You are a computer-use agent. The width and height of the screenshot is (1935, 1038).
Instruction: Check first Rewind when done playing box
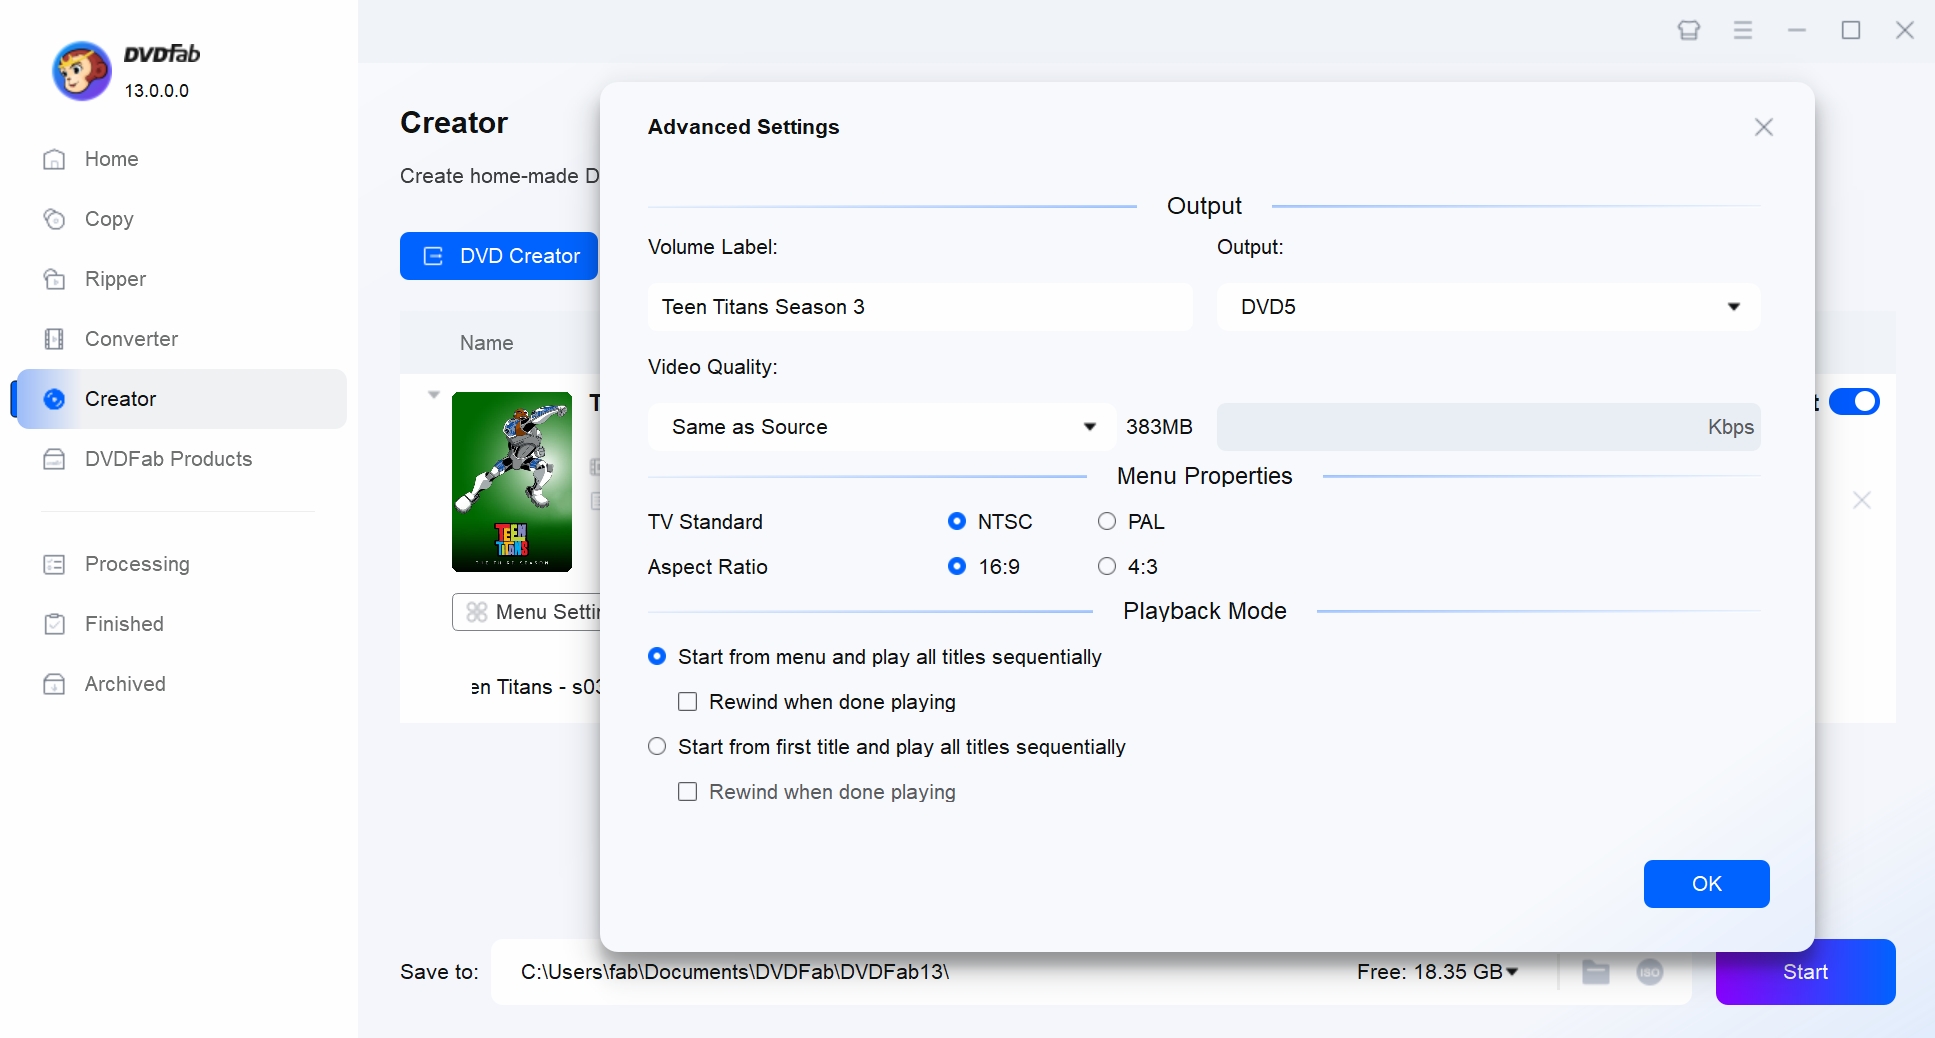click(x=687, y=702)
